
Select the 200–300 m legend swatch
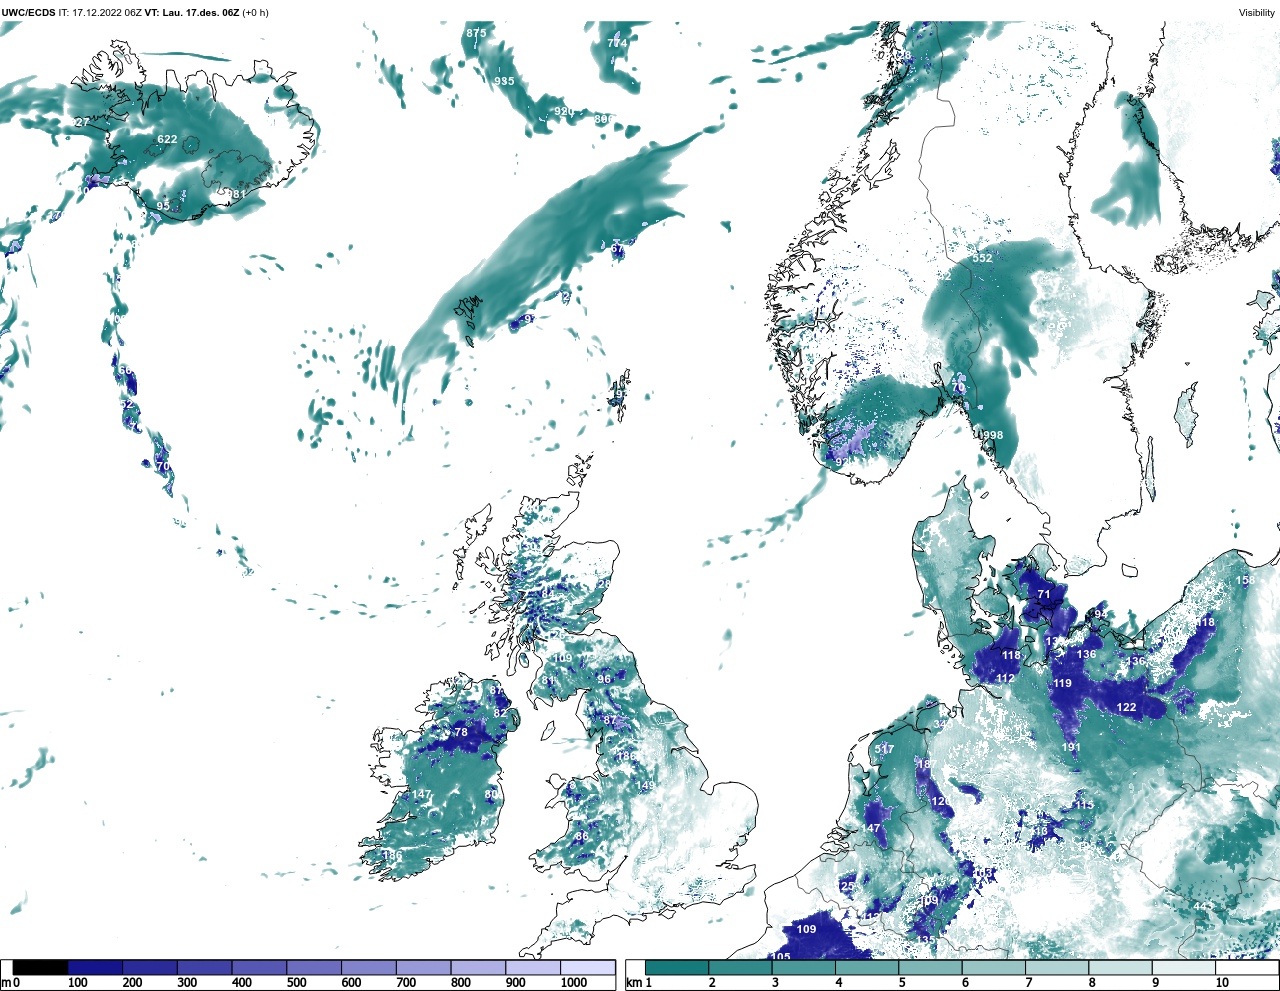150,968
